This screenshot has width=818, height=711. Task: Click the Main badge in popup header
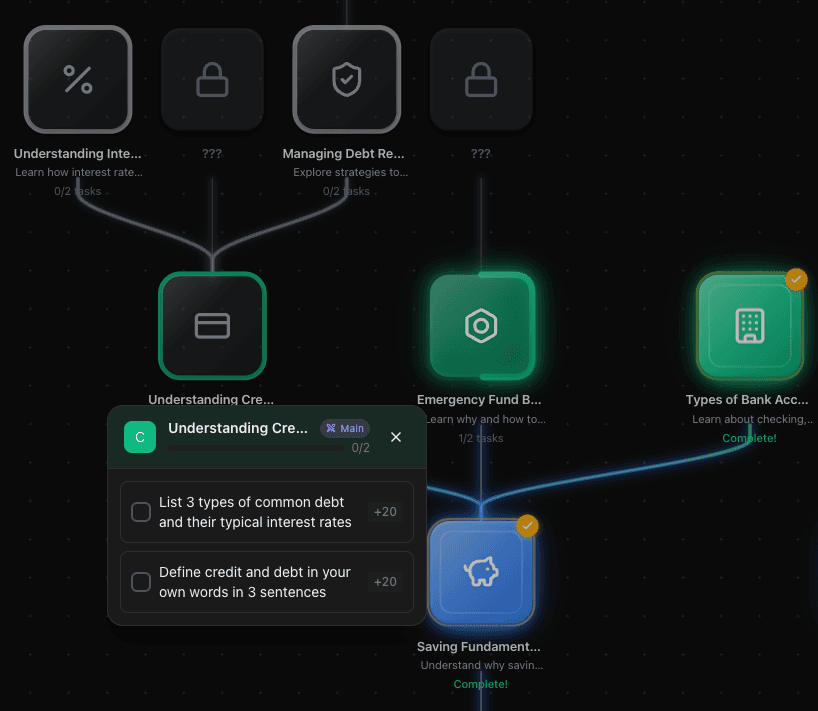click(345, 428)
